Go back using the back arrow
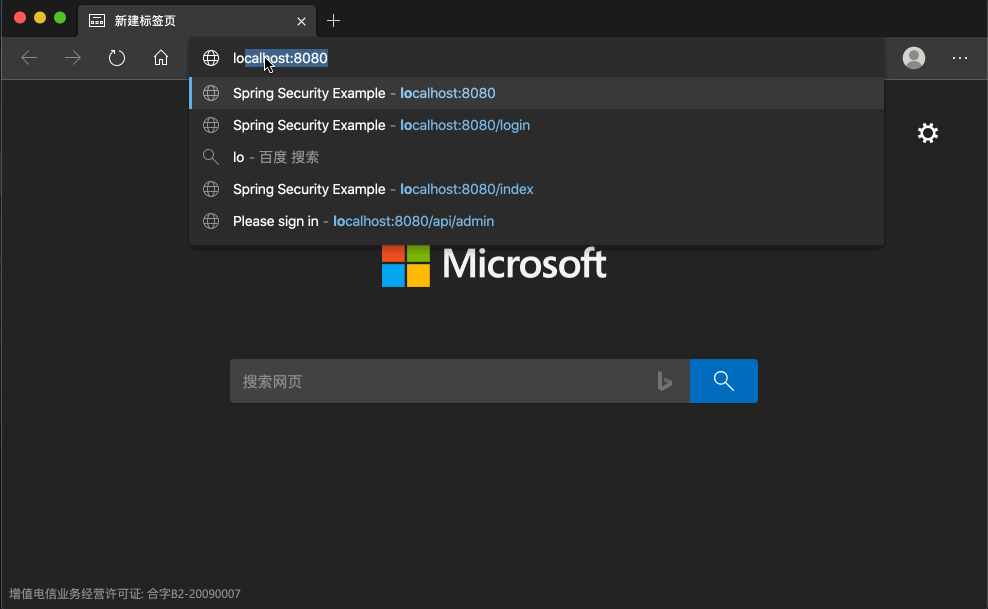The width and height of the screenshot is (988, 609). click(29, 58)
